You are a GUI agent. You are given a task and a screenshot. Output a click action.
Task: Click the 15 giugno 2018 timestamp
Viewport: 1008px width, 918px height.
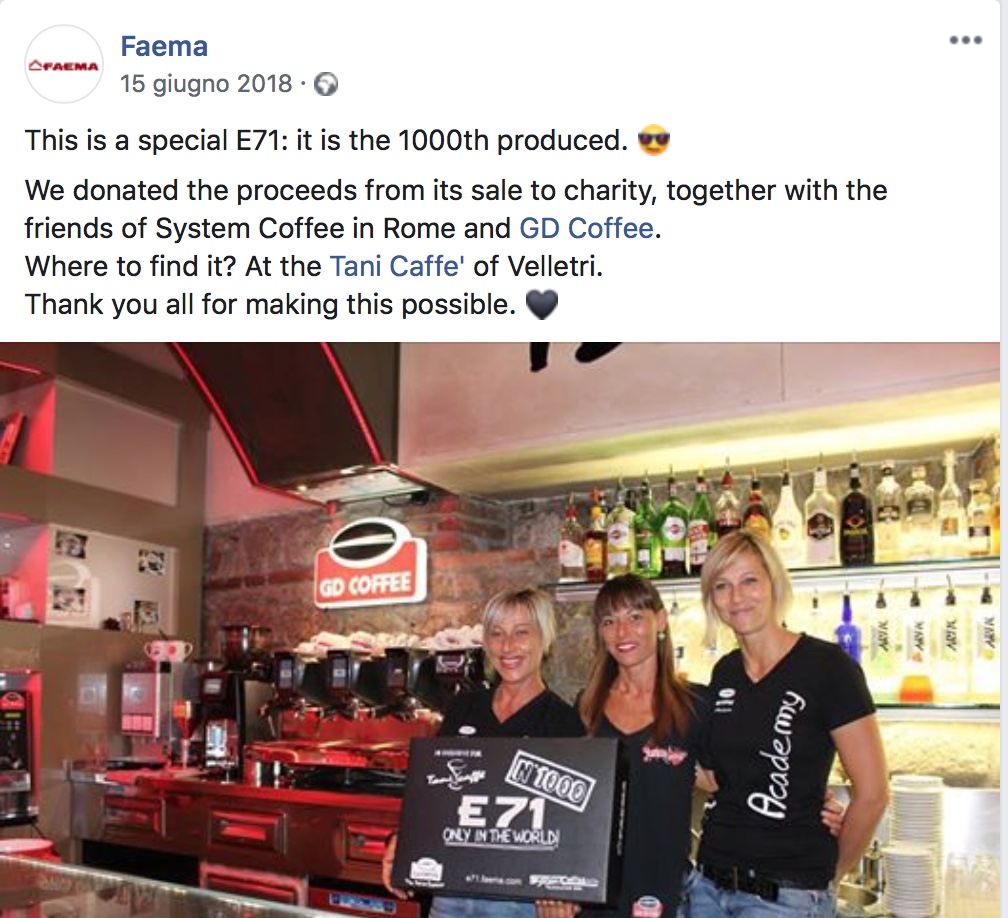(x=206, y=84)
